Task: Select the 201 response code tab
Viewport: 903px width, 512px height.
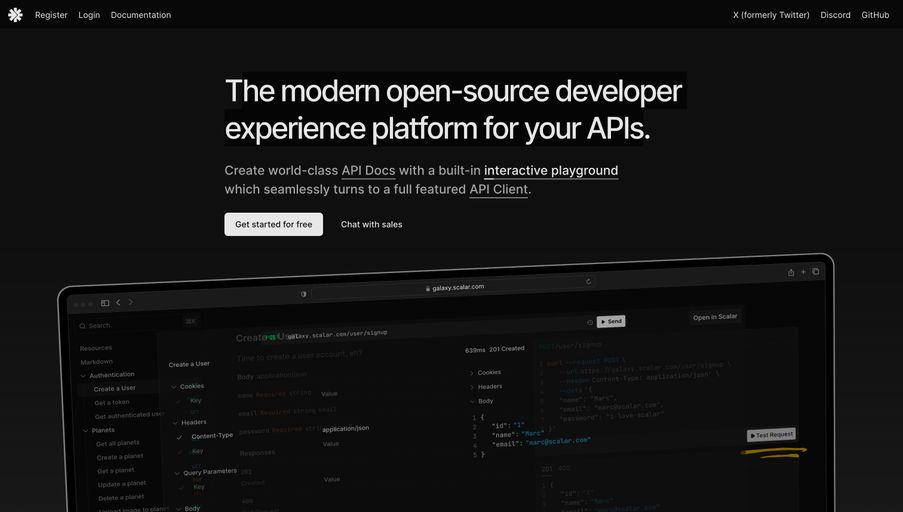Action: pos(546,468)
